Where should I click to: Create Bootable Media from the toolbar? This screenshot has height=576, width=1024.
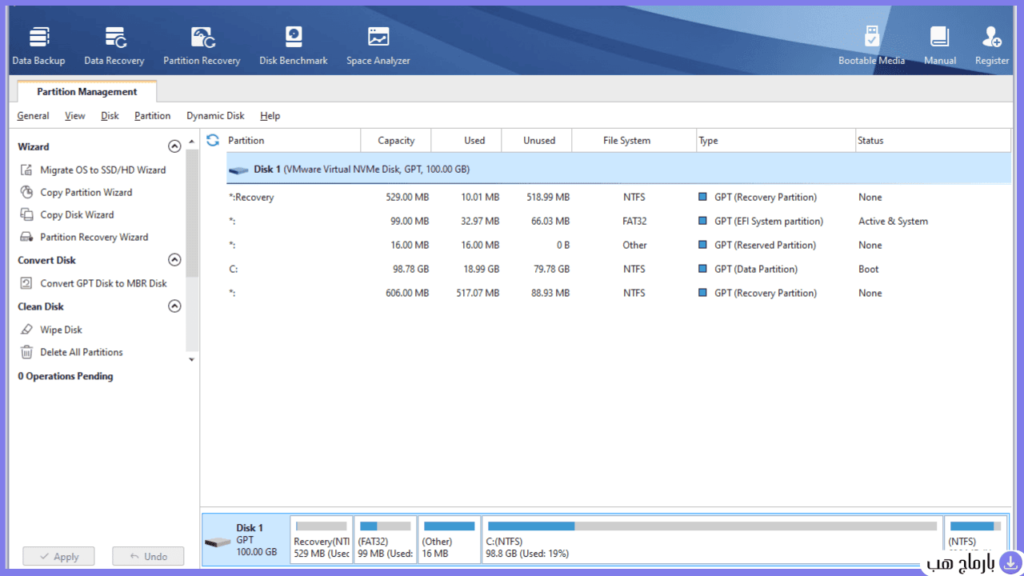[871, 46]
